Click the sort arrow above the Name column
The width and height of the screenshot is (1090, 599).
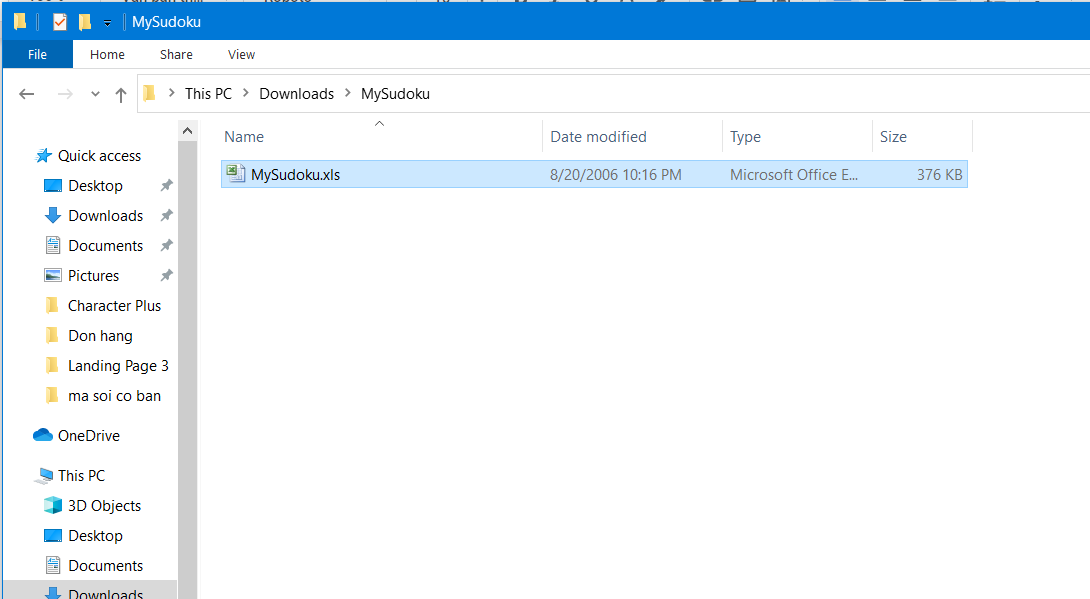pyautogui.click(x=379, y=122)
